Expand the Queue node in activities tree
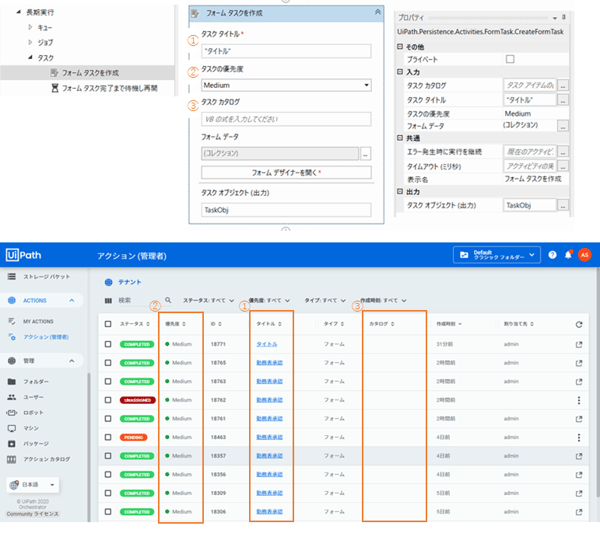Viewport: 600px width, 547px height. point(30,27)
